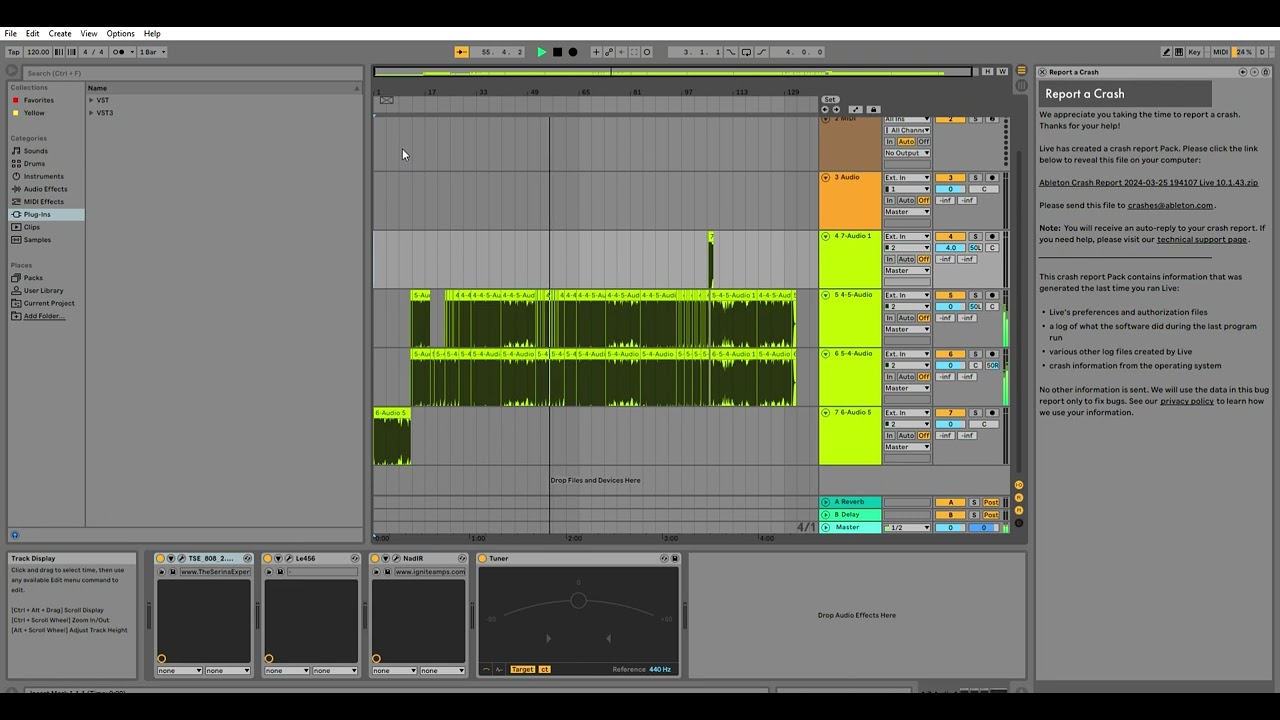1280x720 pixels.
Task: Click the Tap tempo button
Action: [x=13, y=52]
